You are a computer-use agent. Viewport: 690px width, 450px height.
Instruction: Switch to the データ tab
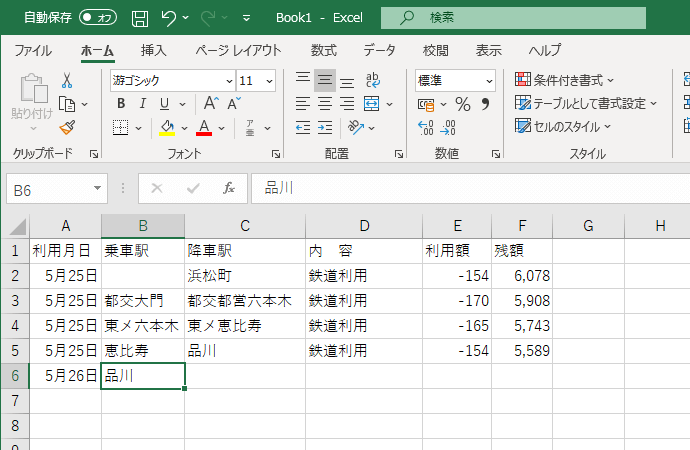tap(379, 51)
